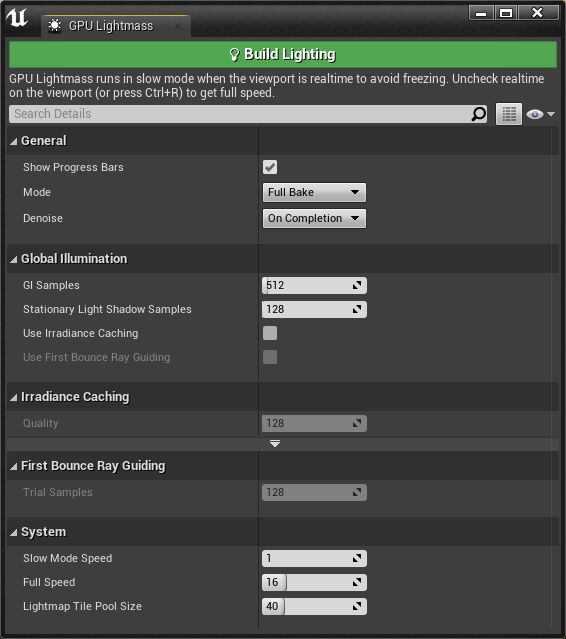Image resolution: width=566 pixels, height=639 pixels.
Task: Click the Build Lighting button
Action: click(x=283, y=54)
